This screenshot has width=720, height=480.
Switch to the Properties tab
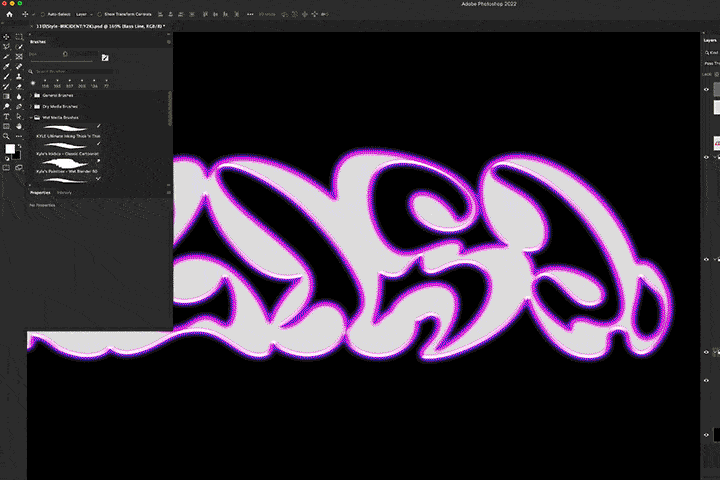pos(40,193)
